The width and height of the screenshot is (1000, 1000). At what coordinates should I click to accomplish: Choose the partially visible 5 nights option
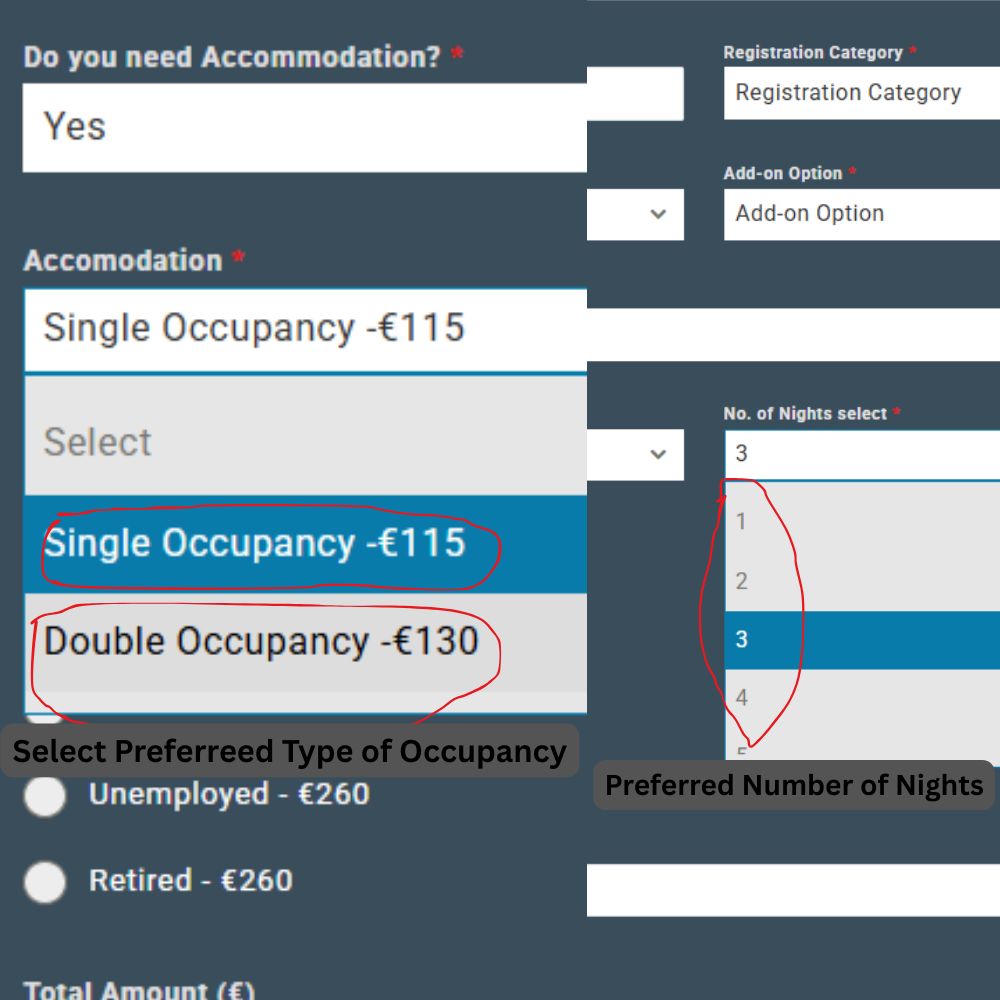pos(860,752)
